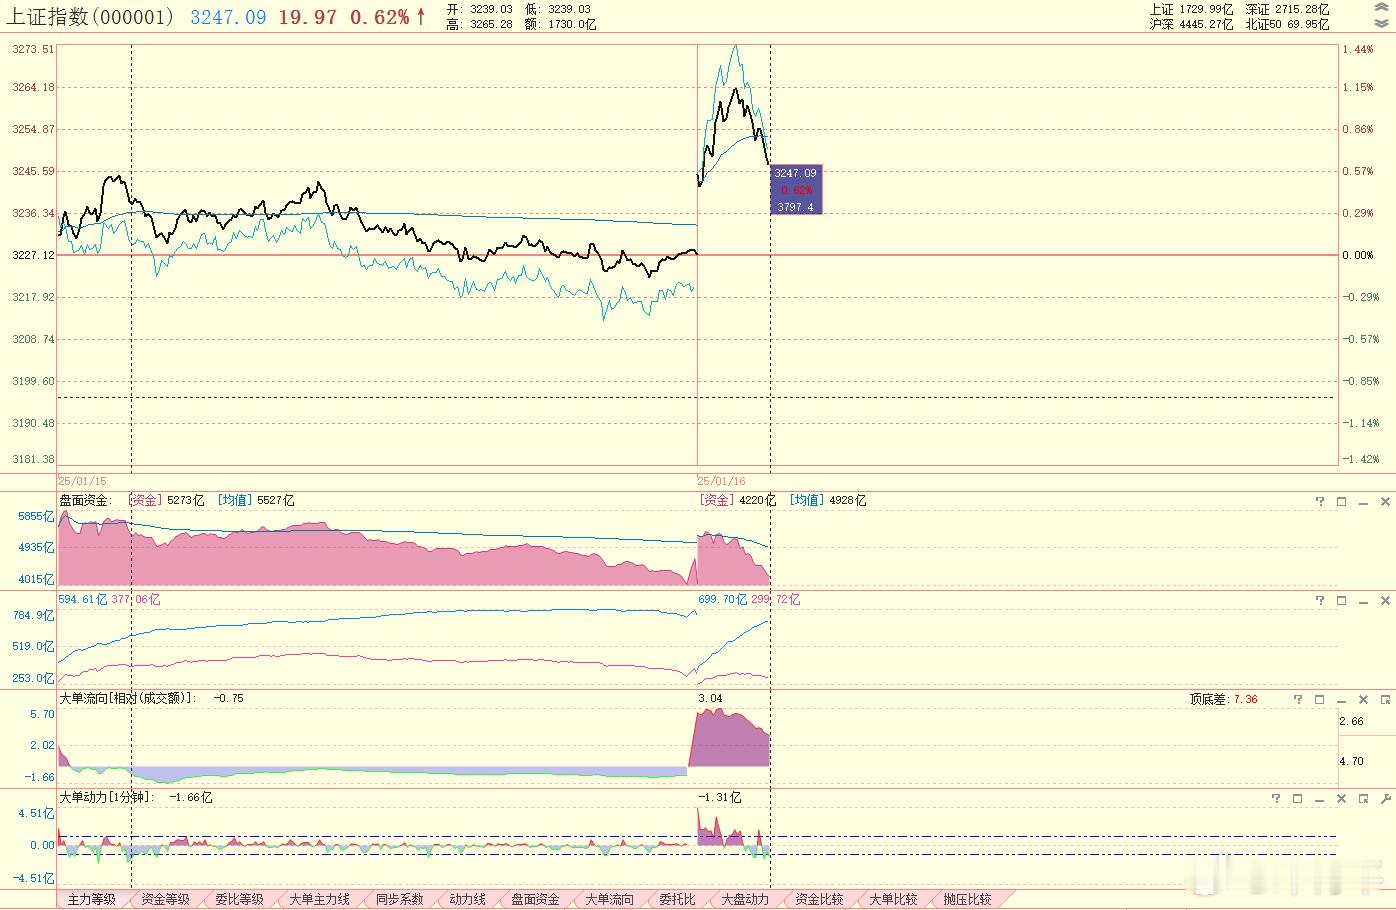Click the 1.44% percentage axis label
Screen dimensions: 1396x910
click(1358, 49)
